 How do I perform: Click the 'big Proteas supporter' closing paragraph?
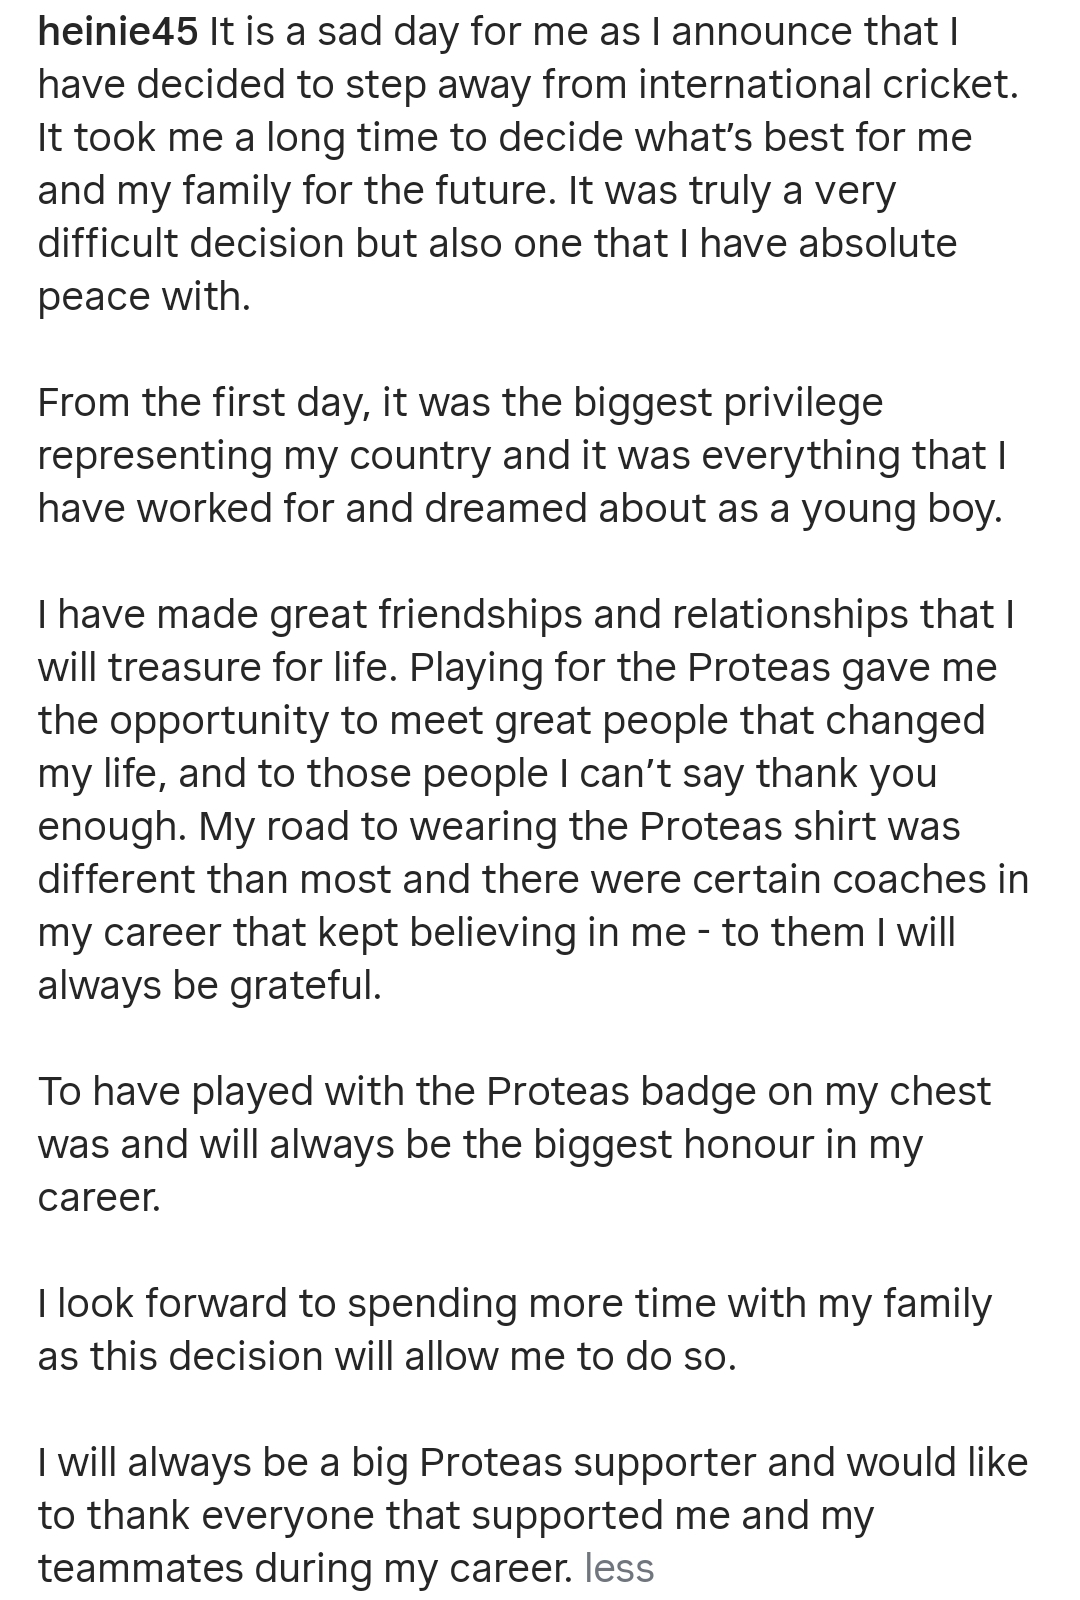click(x=533, y=1515)
